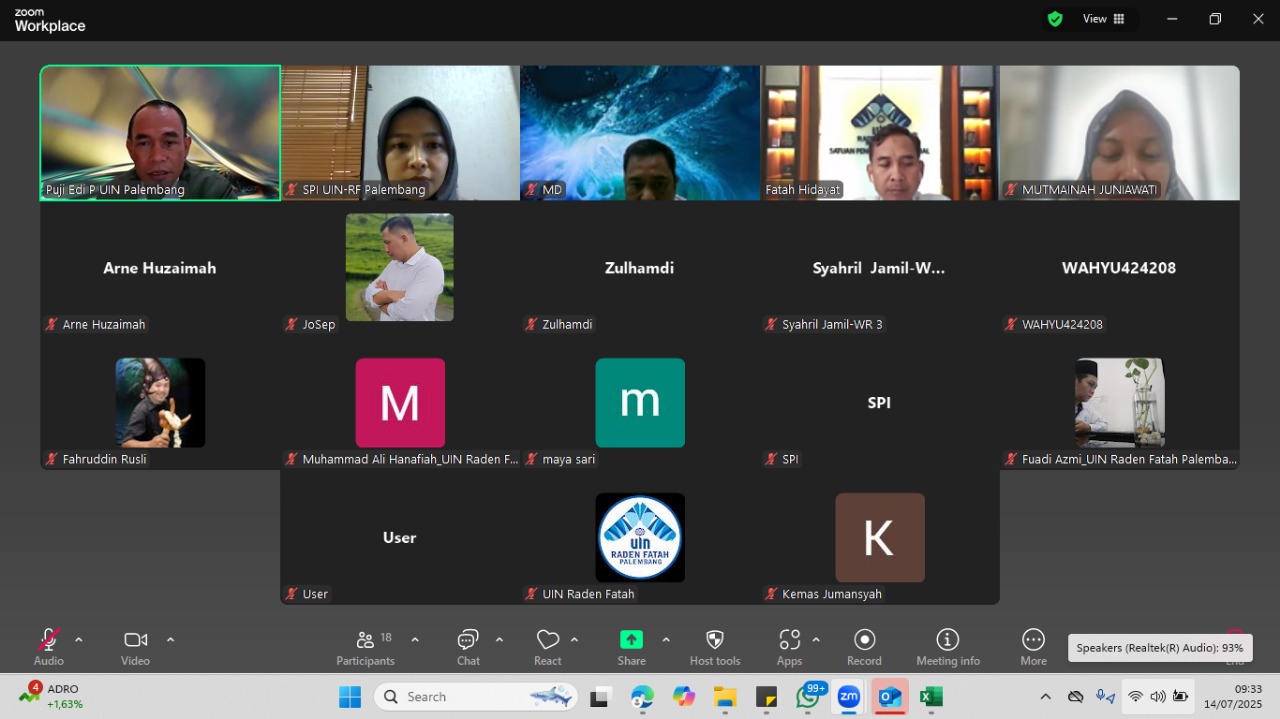Open File Explorer from the taskbar
This screenshot has height=719, width=1280.
click(x=725, y=697)
